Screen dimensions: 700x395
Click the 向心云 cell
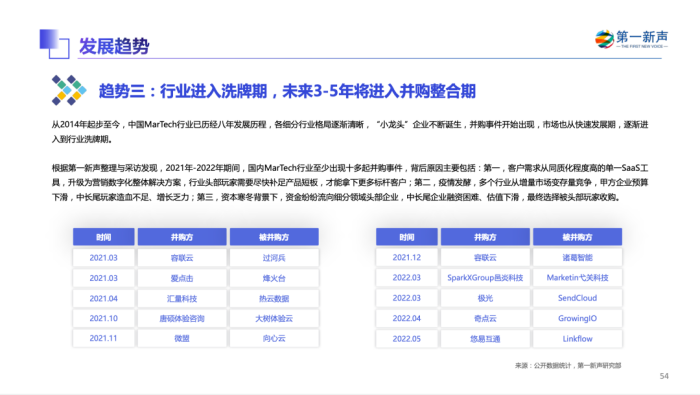tap(274, 338)
